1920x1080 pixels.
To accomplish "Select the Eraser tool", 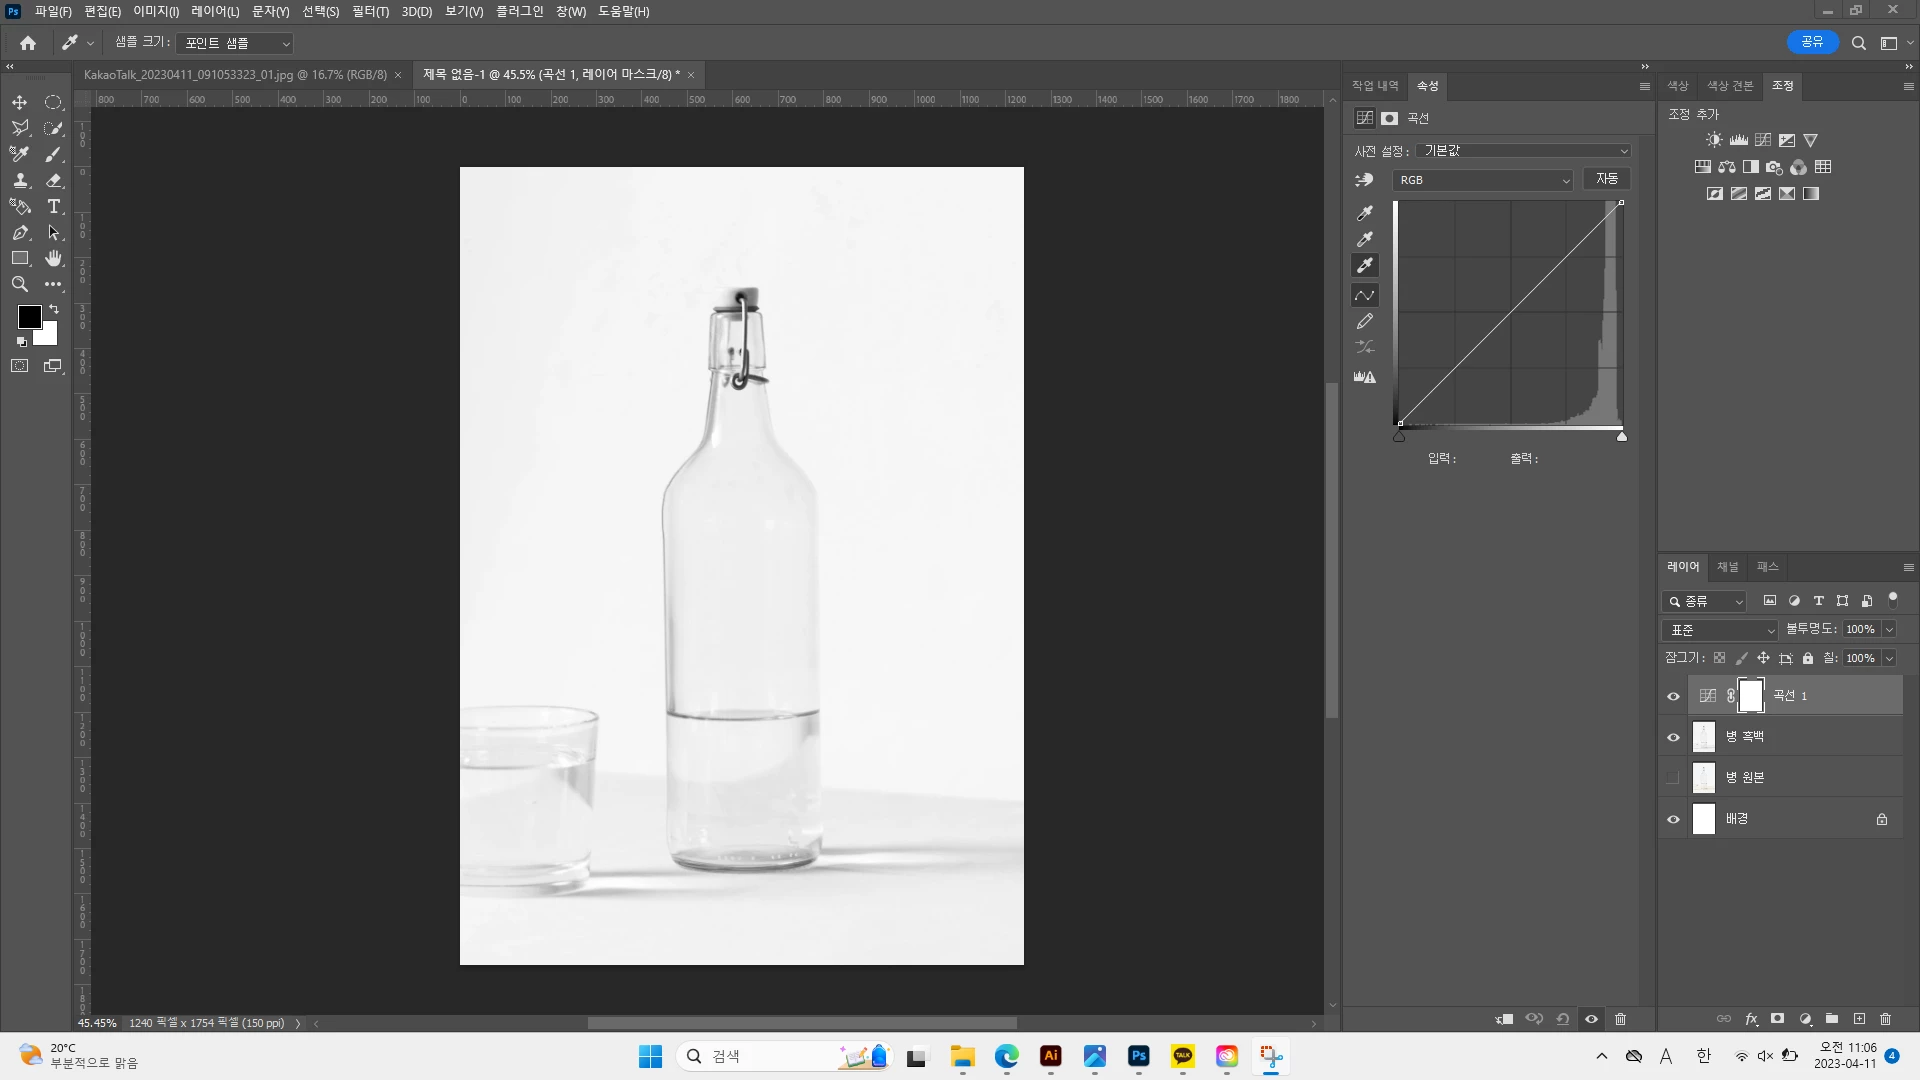I will point(54,181).
